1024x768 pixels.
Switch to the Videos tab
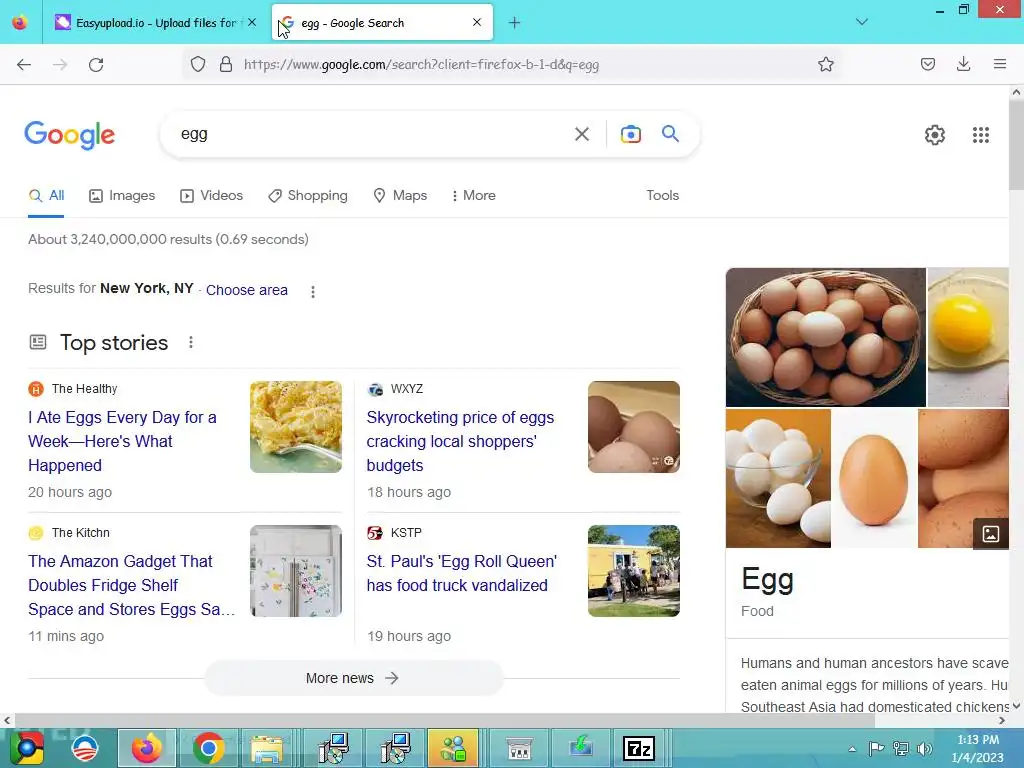pyautogui.click(x=212, y=195)
